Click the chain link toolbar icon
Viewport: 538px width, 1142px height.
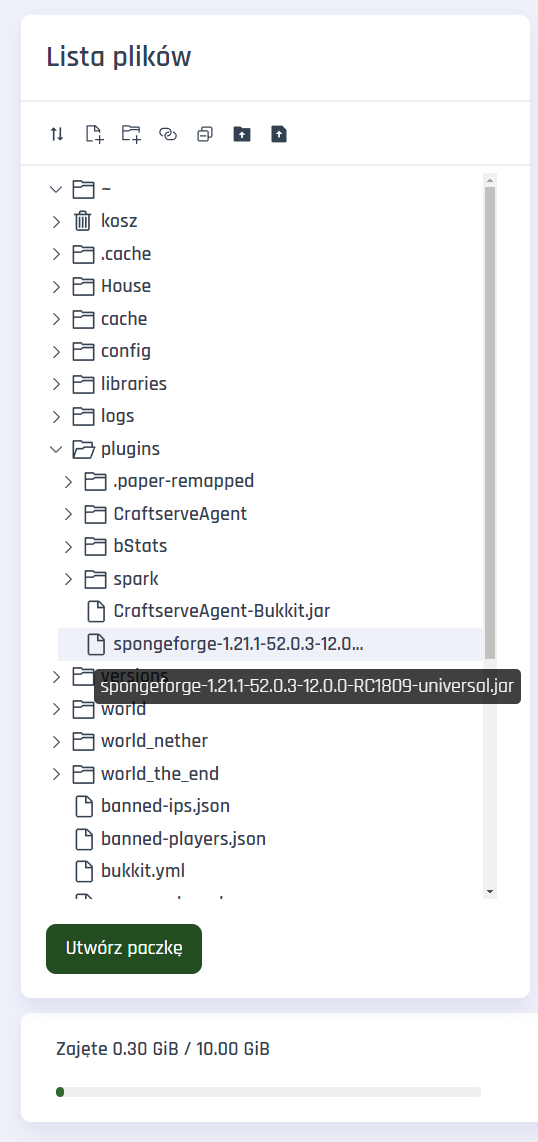[168, 134]
